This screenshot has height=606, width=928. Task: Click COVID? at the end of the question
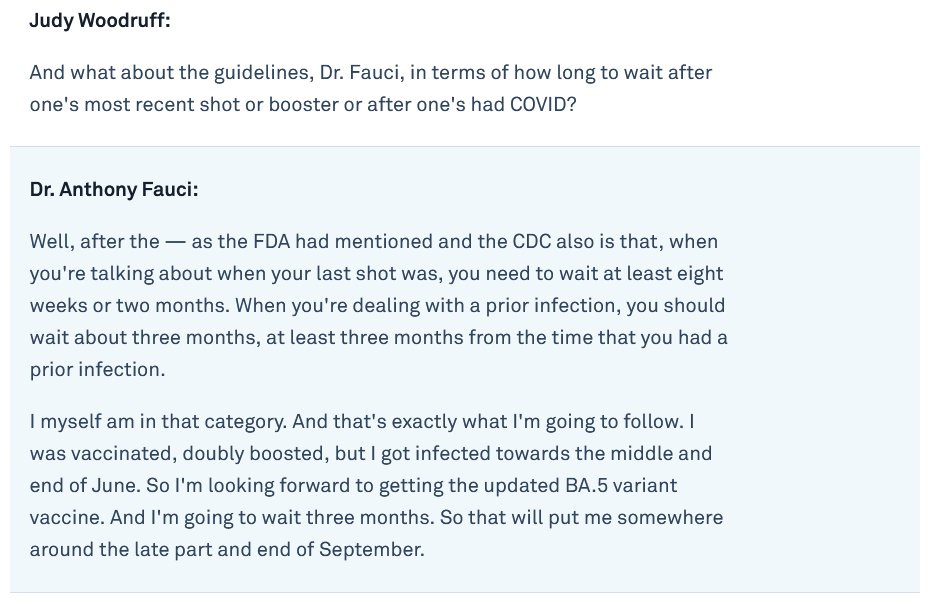[543, 104]
